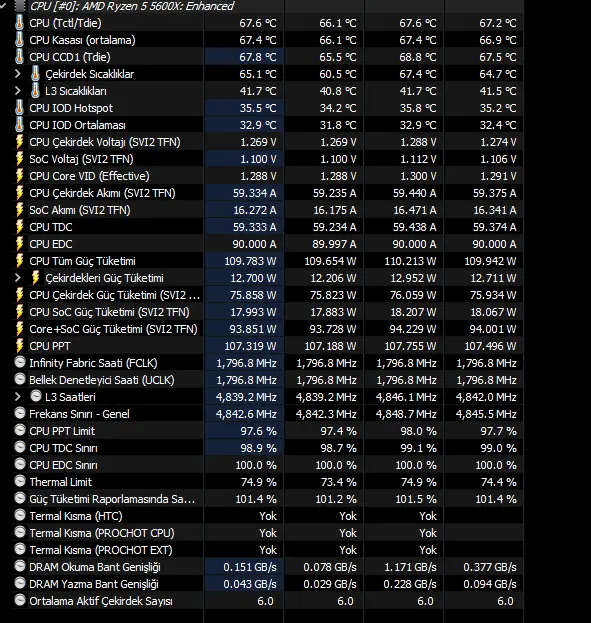Click the 89.997 A EDC value
Screen dimensions: 591x623
[x=334, y=244]
